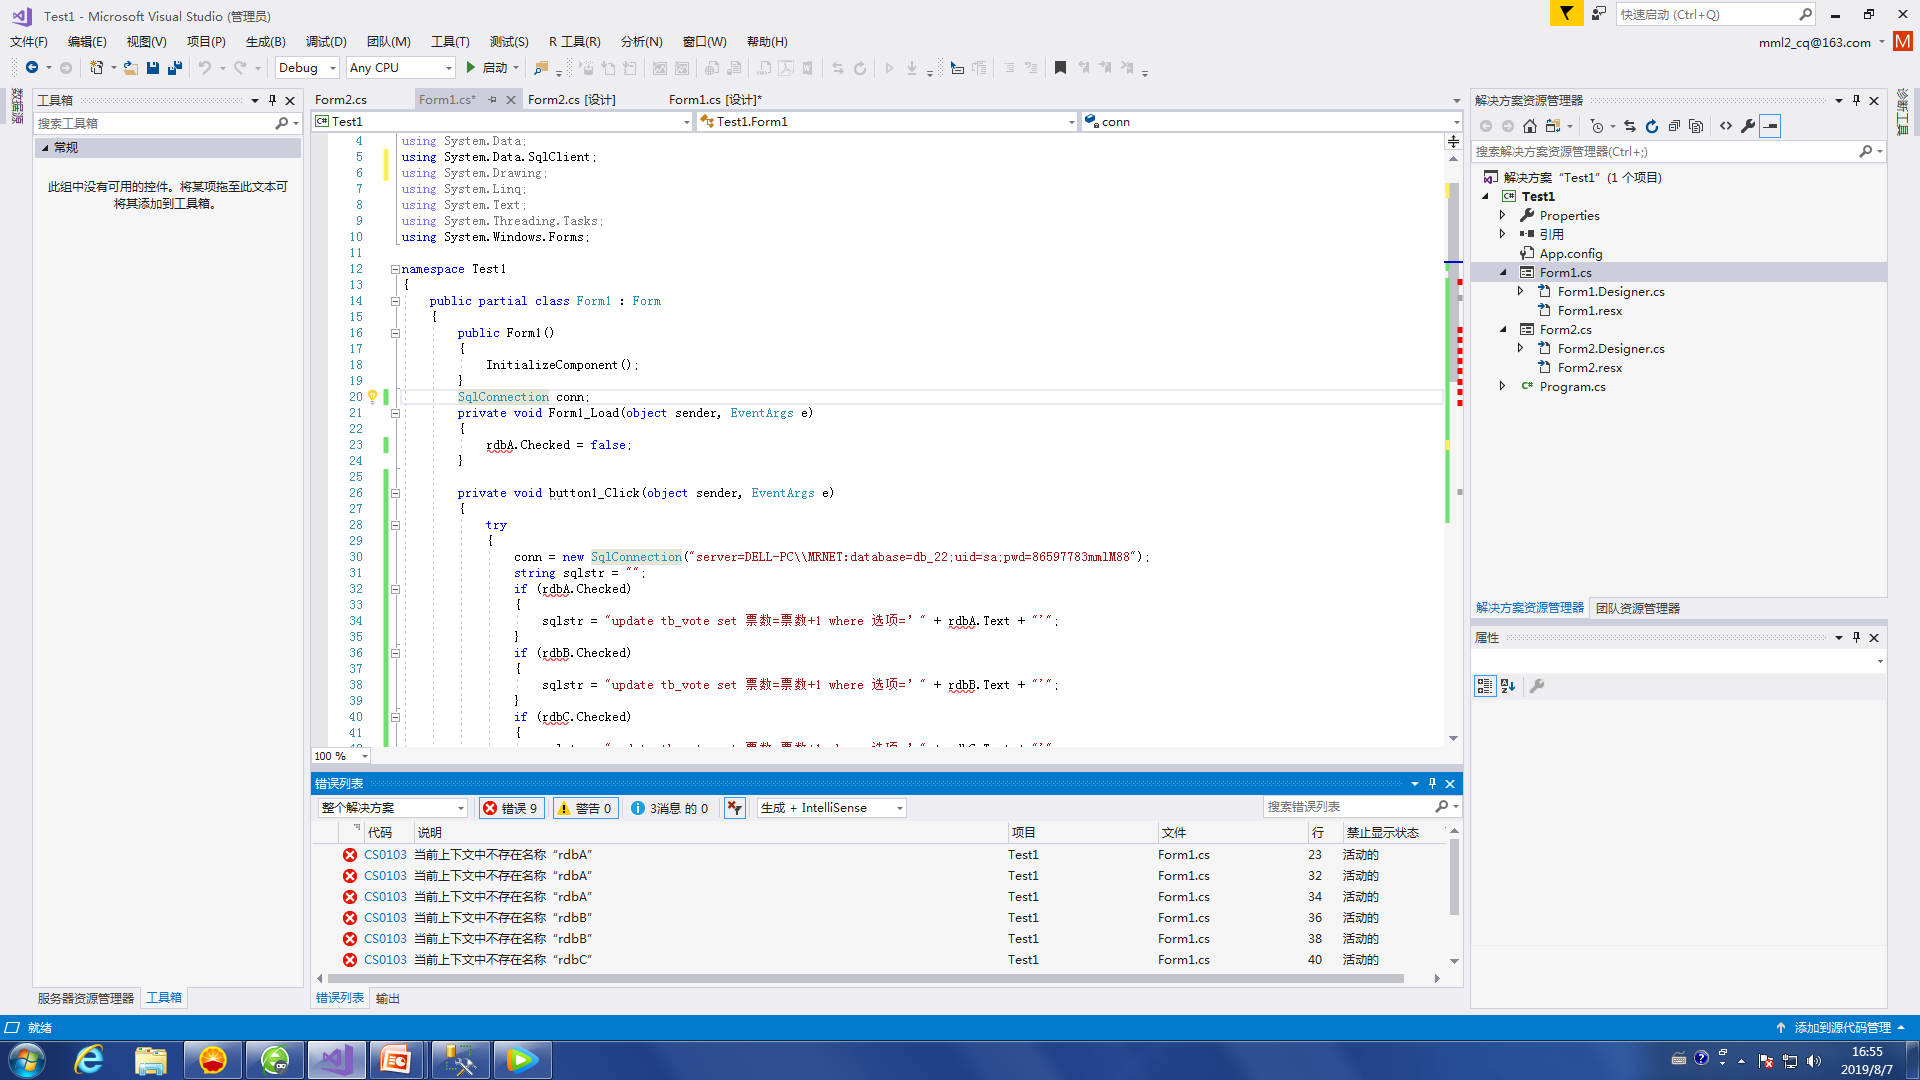Image resolution: width=1920 pixels, height=1080 pixels.
Task: Expand the Program.cs node in Solution Explorer
Action: tap(1502, 387)
